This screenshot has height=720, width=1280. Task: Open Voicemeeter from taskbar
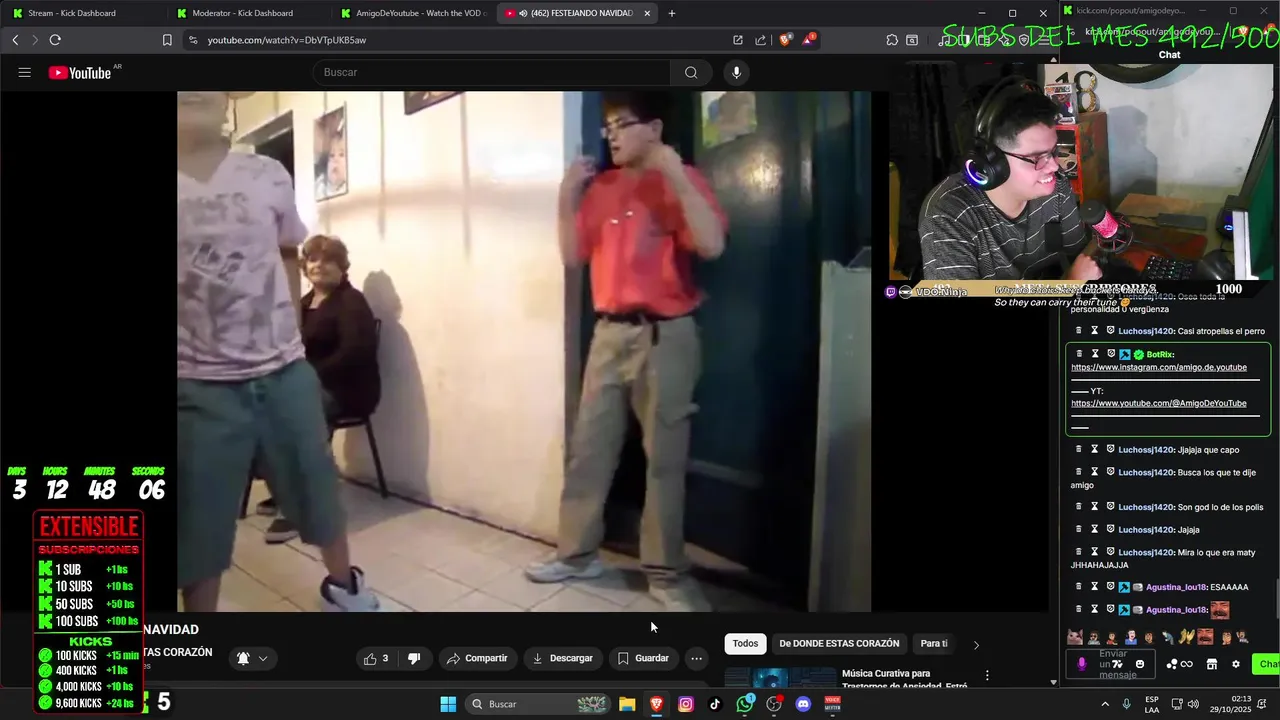832,704
